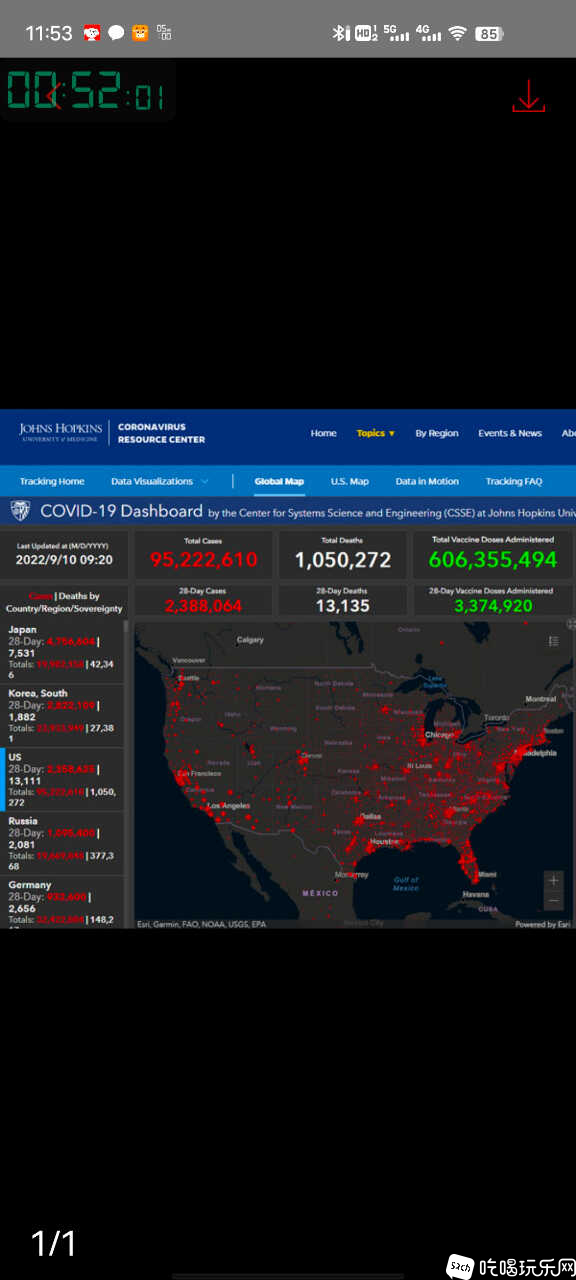This screenshot has height=1280, width=576.
Task: Tap the 1/1 page indicator
Action: click(x=54, y=1243)
